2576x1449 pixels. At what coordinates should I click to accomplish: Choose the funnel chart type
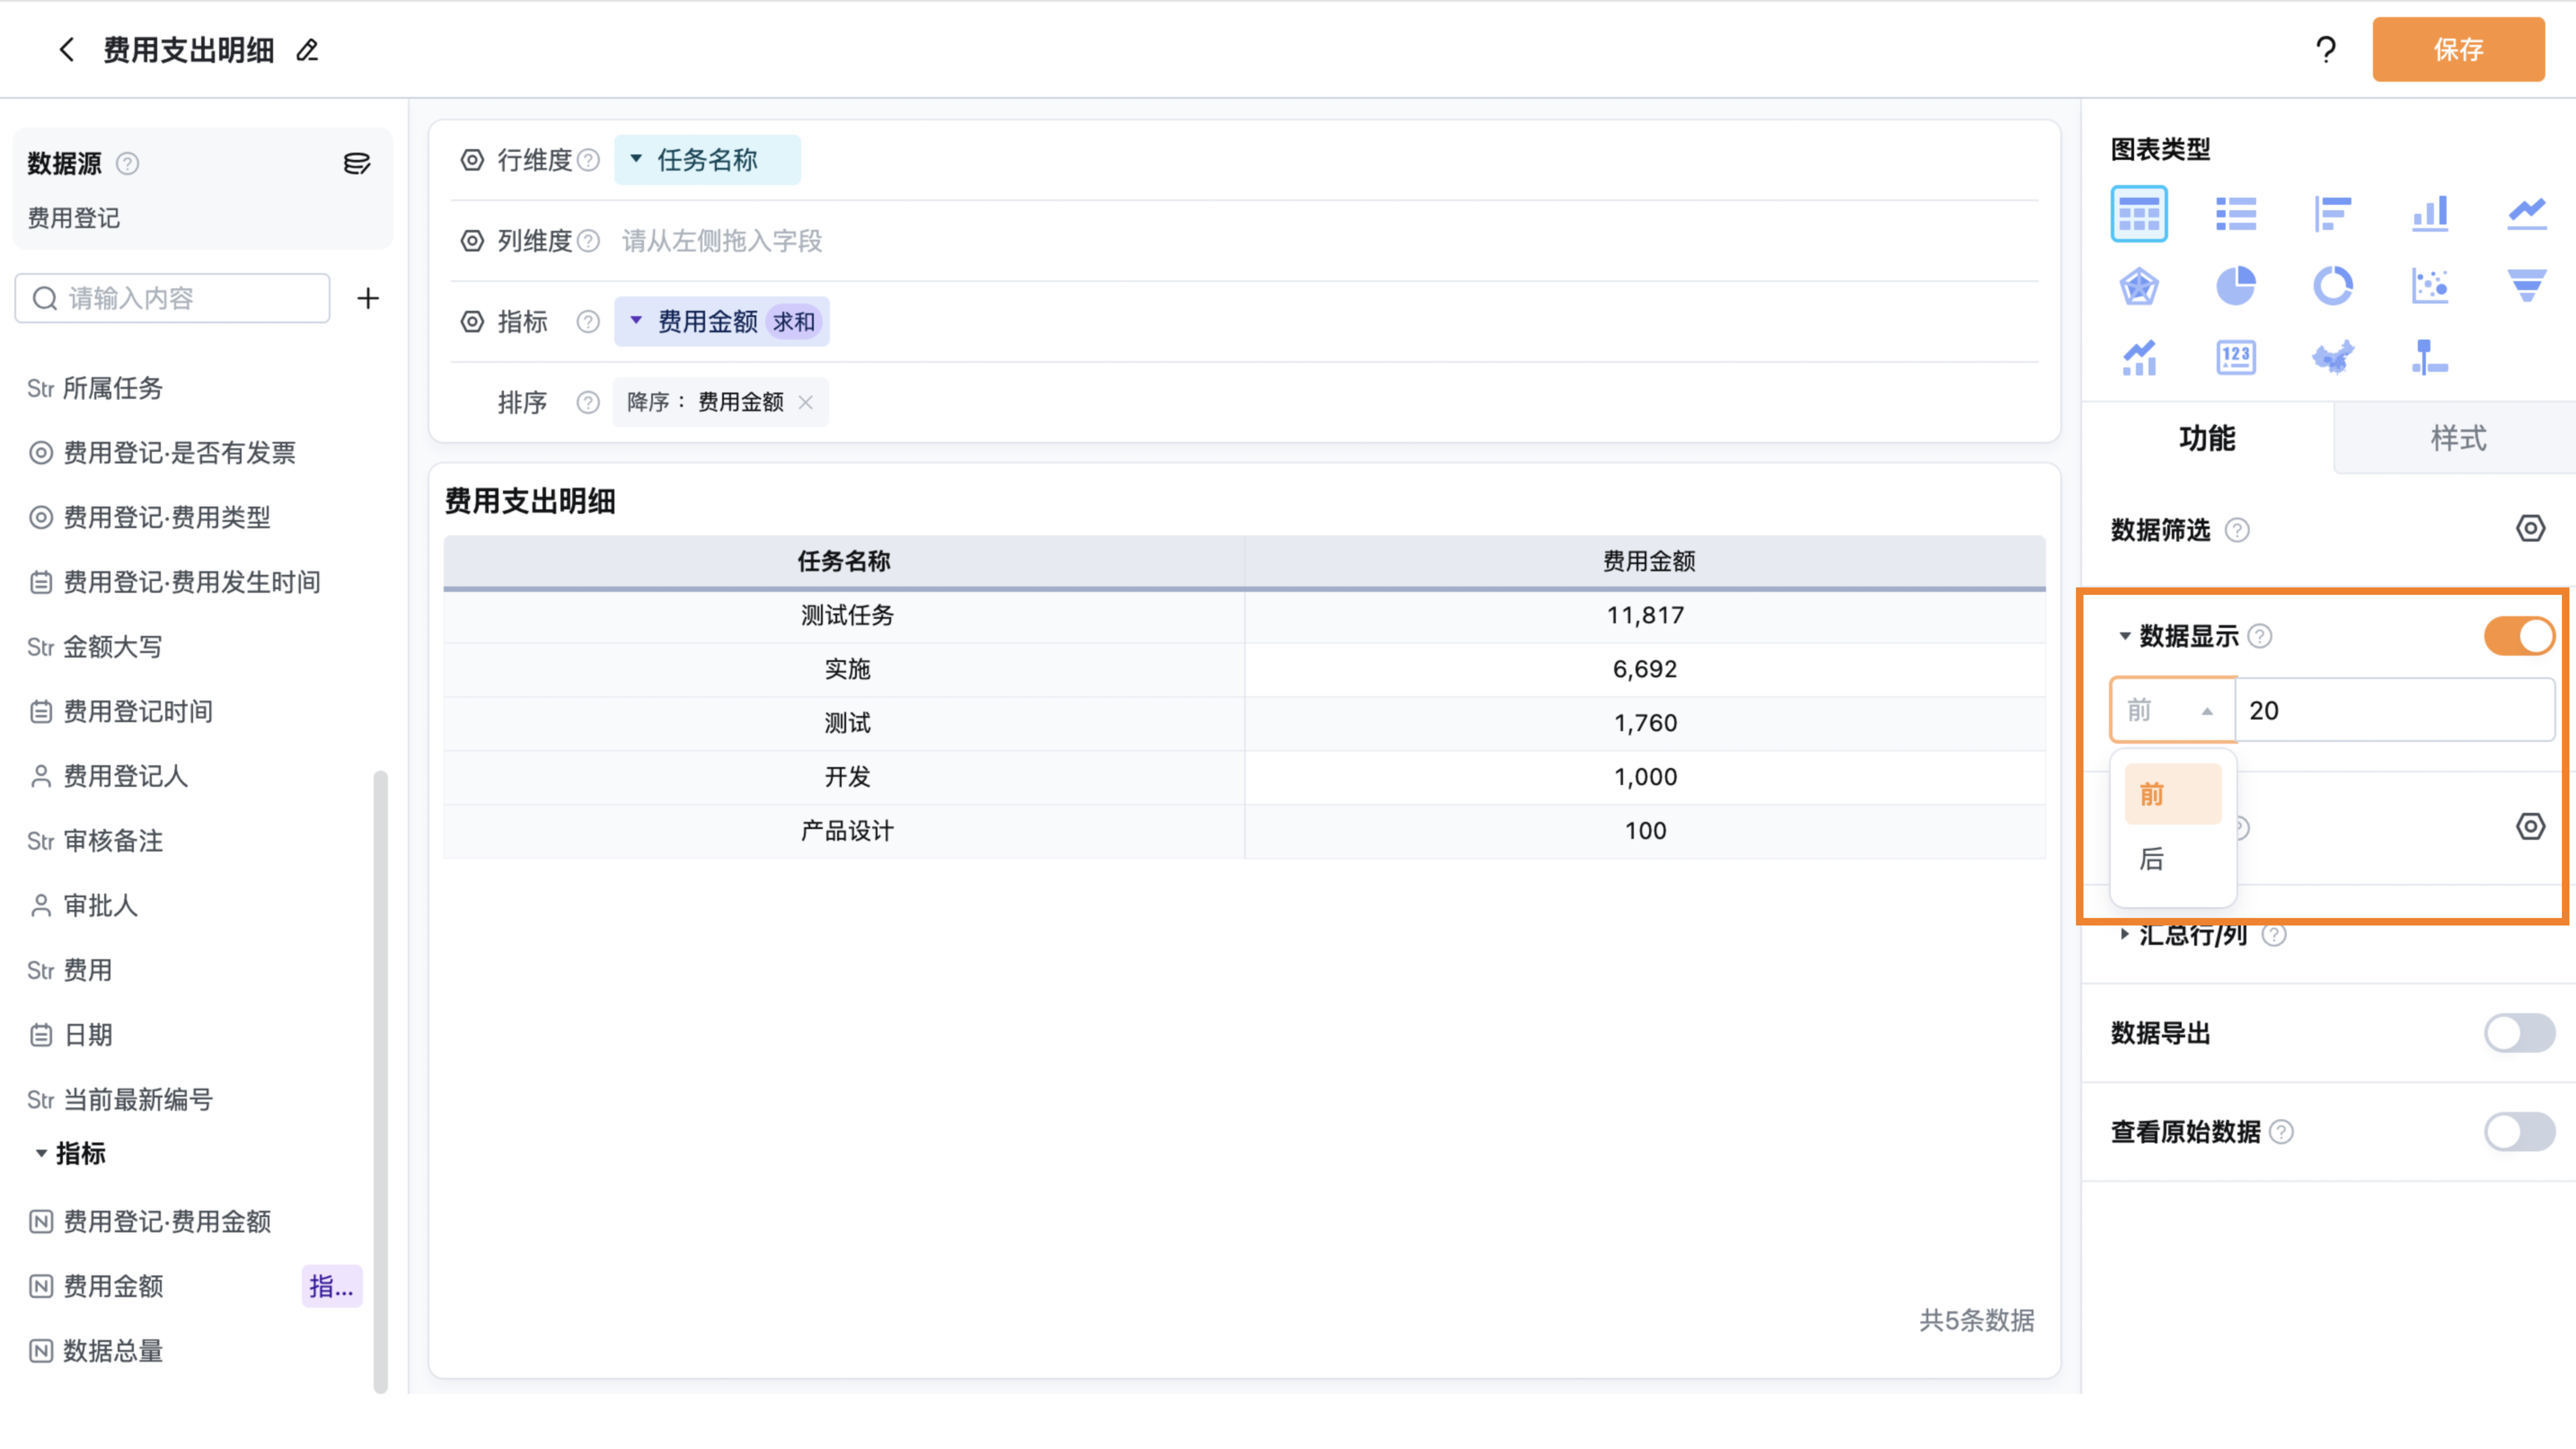click(x=2527, y=286)
